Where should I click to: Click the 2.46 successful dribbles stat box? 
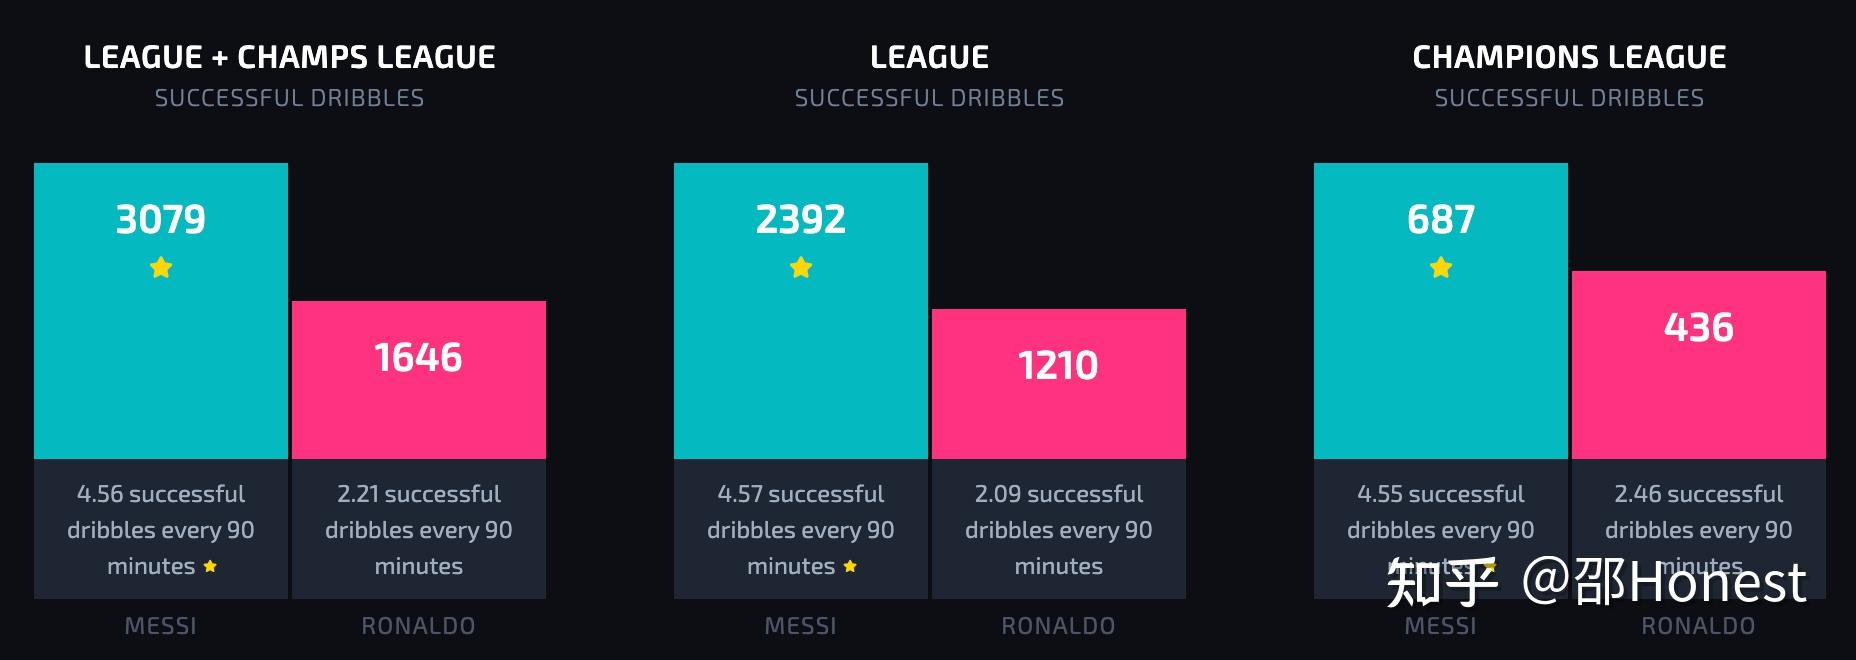(1699, 529)
